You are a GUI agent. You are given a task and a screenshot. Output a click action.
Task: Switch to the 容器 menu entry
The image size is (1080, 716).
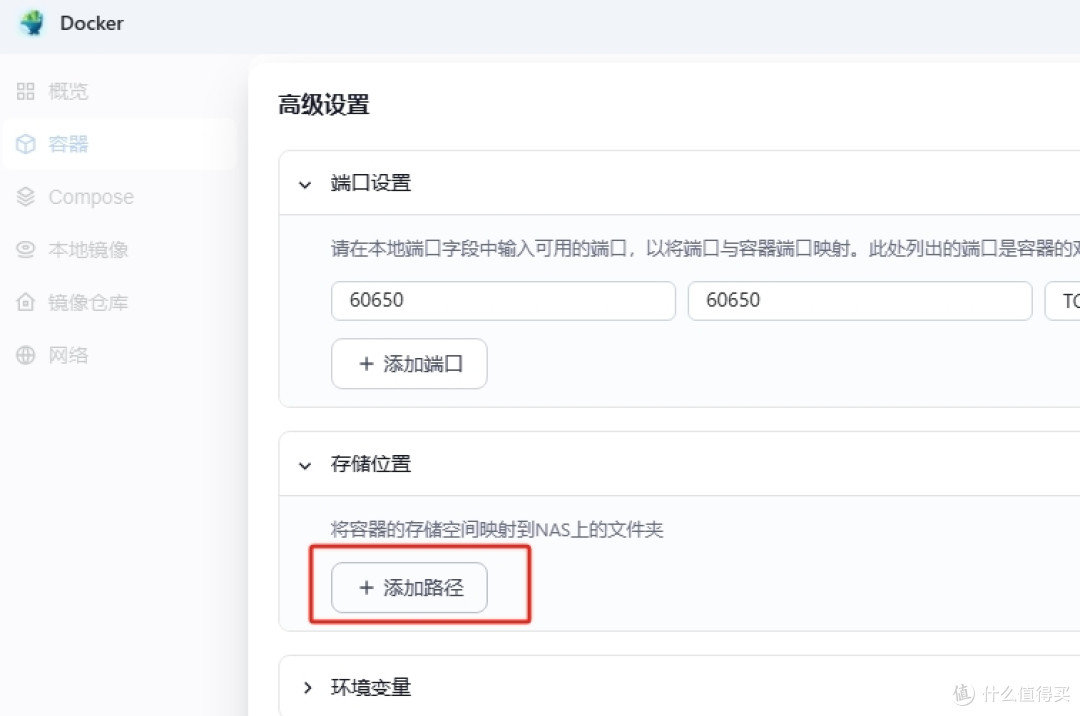click(x=68, y=143)
